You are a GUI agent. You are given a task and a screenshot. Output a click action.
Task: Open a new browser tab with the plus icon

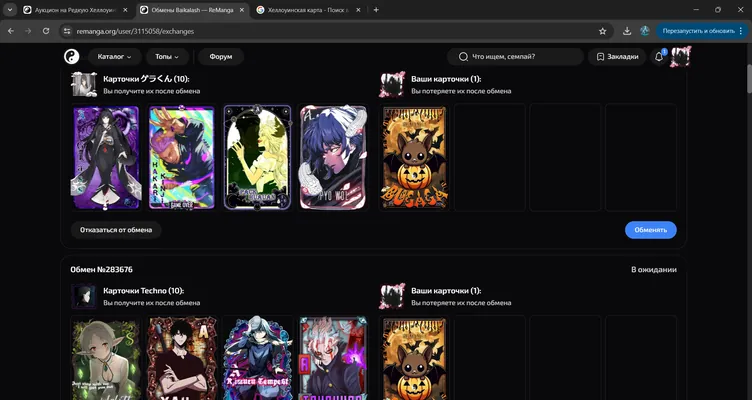[376, 10]
